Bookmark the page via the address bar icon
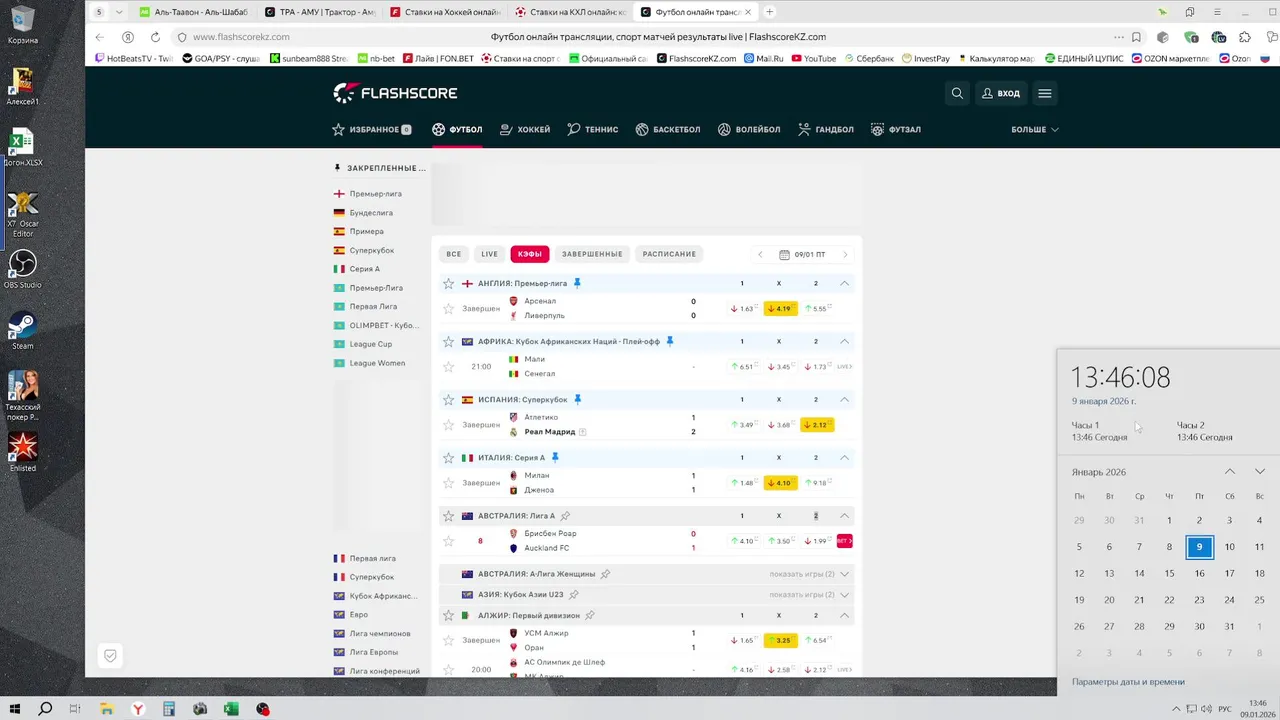 coord(1136,37)
